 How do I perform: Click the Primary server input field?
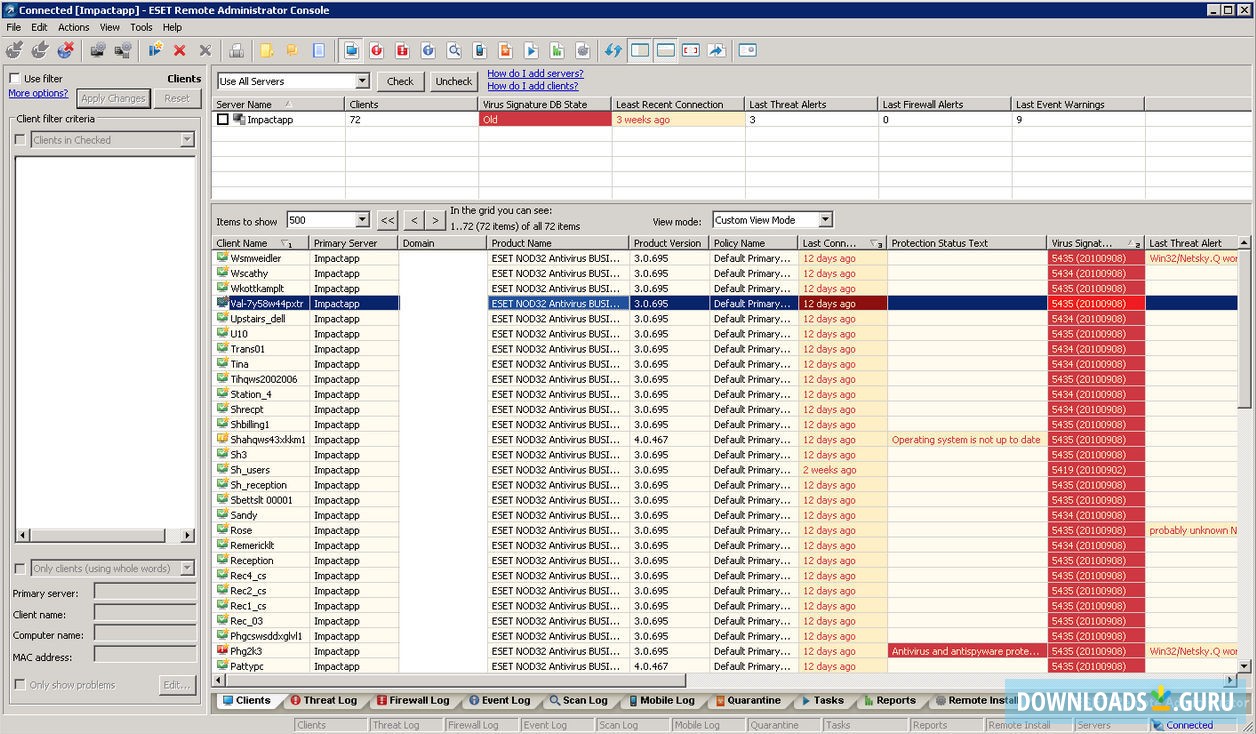tap(145, 591)
